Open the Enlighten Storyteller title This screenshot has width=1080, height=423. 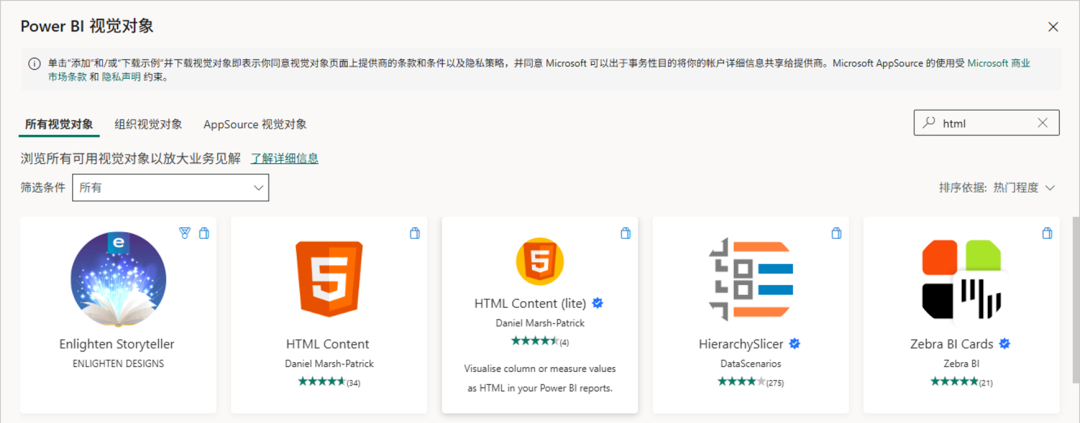coord(118,344)
